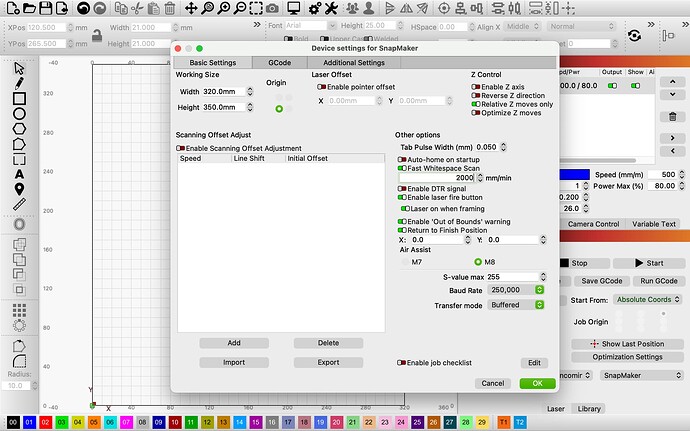Image resolution: width=690 pixels, height=431 pixels.
Task: Toggle the aspect ratio lock icon
Action: 97,36
